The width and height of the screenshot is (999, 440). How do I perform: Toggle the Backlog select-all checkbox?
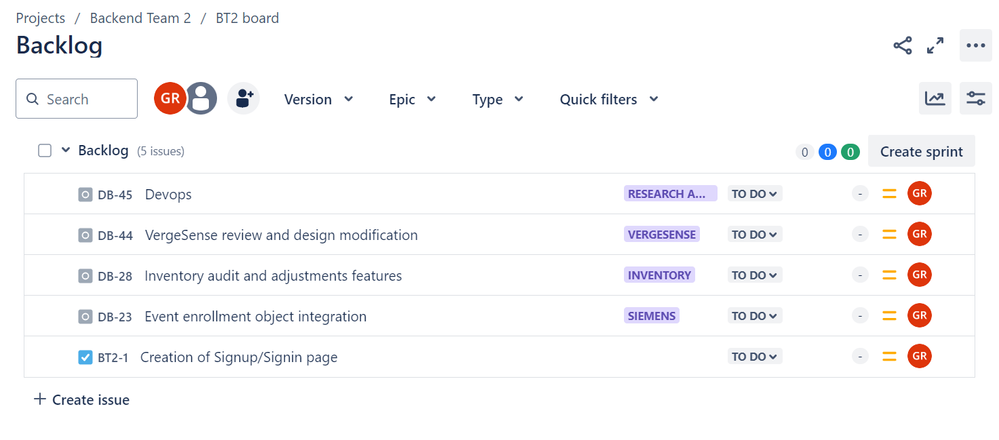[x=45, y=151]
